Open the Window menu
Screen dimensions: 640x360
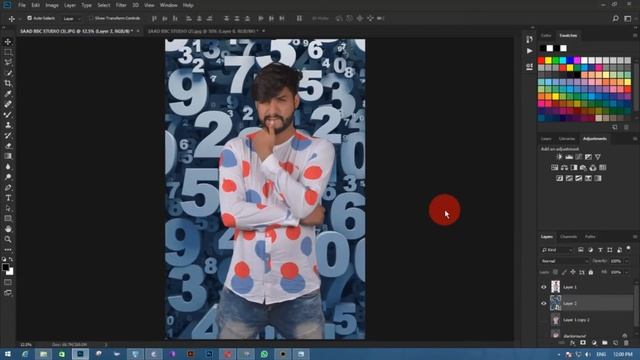coord(169,5)
